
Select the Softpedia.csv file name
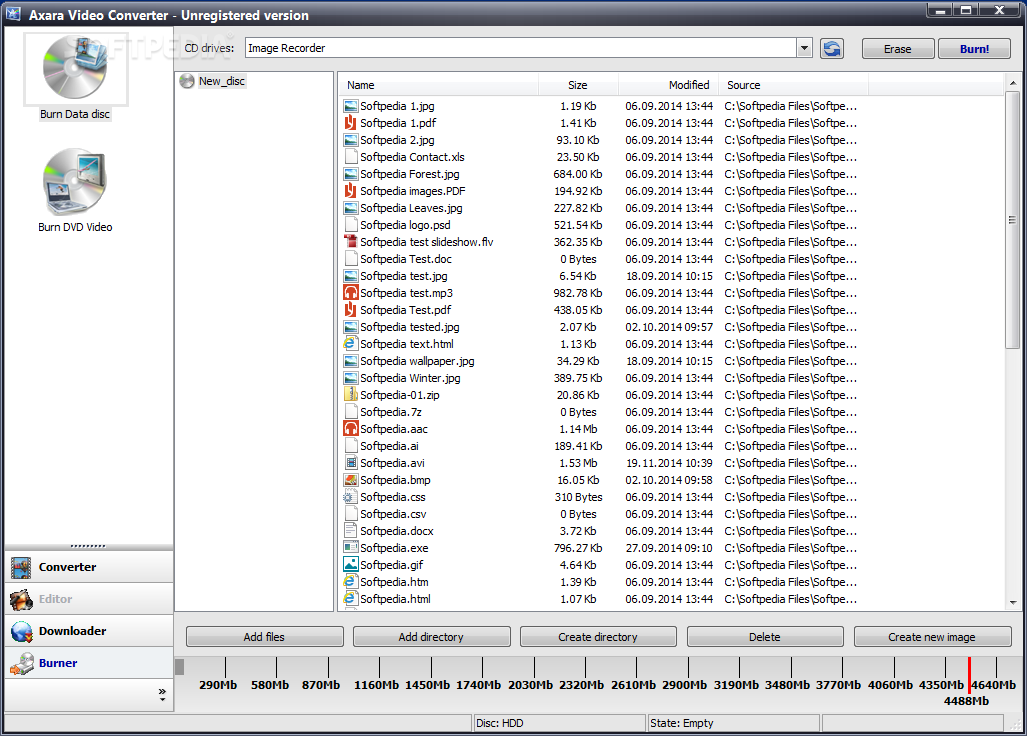393,515
